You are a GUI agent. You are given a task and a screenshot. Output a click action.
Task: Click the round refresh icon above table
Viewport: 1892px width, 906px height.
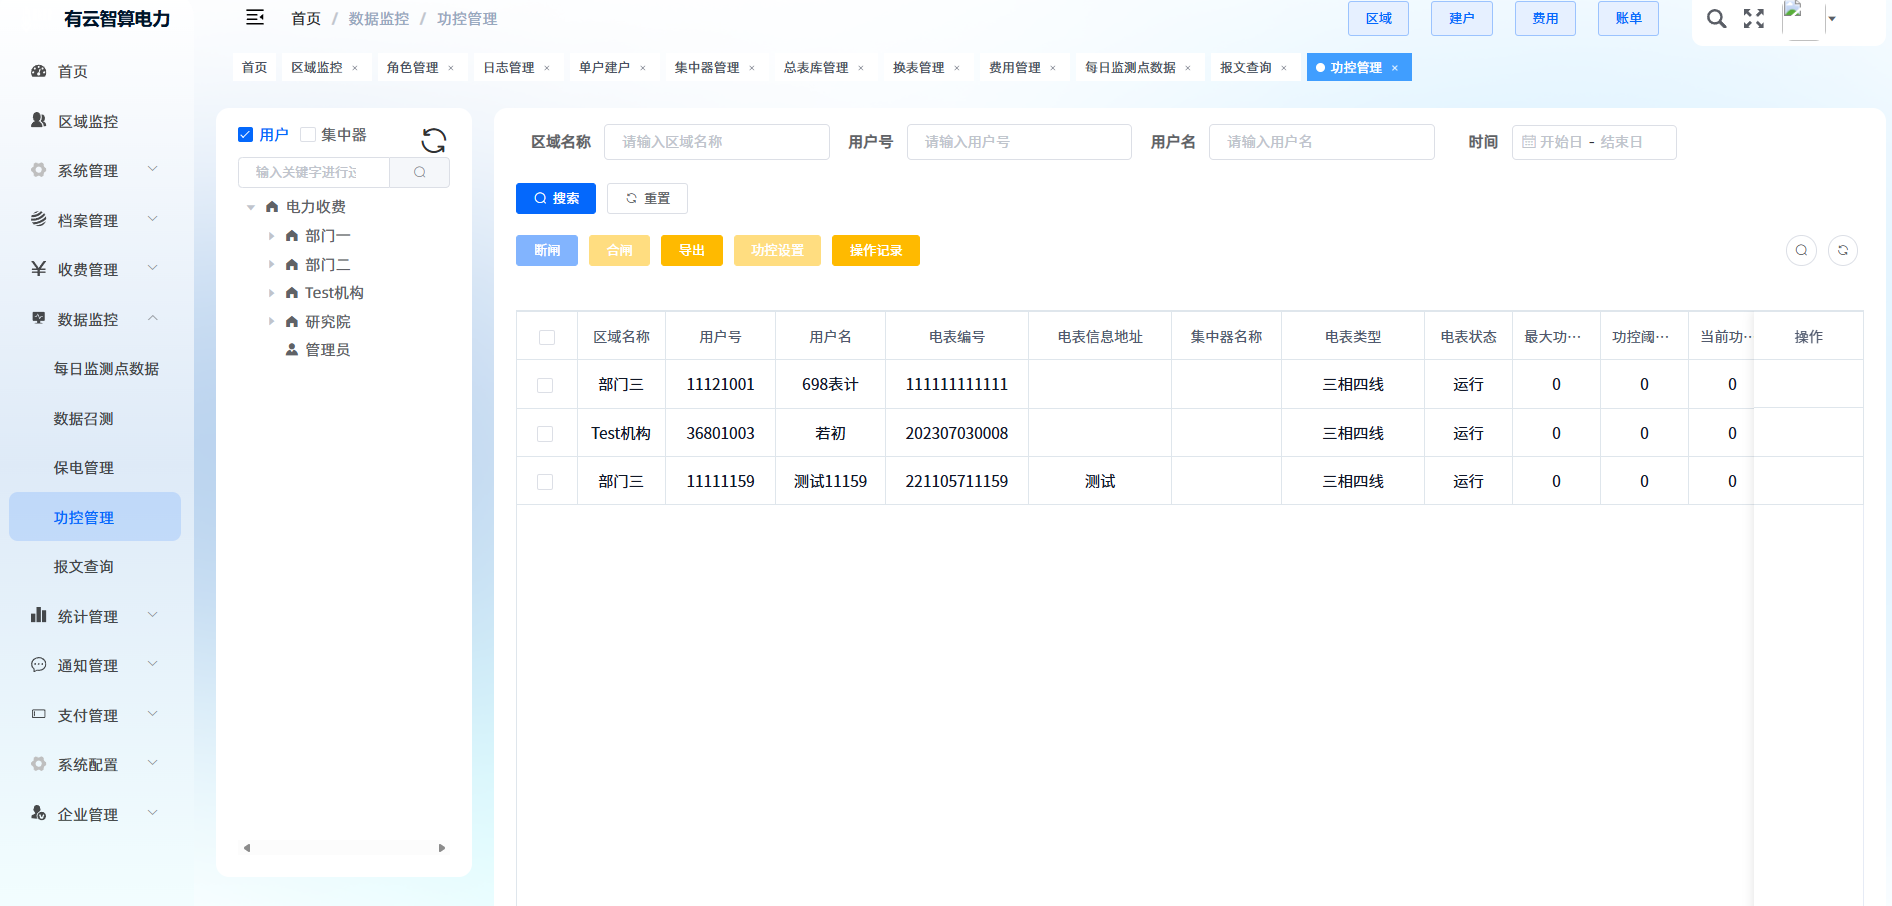[x=1843, y=250]
